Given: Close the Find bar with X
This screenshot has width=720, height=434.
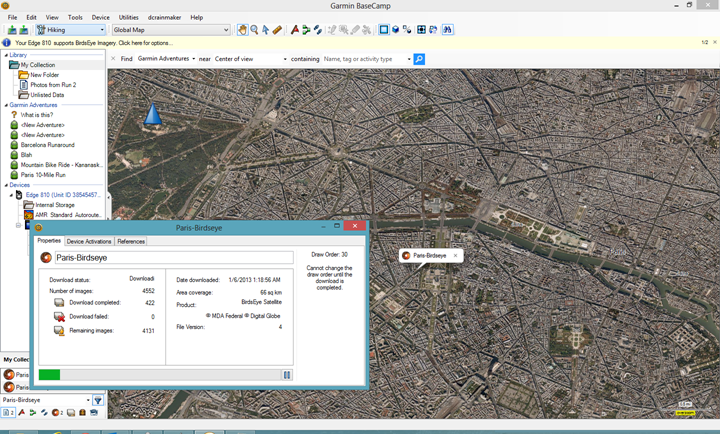Looking at the screenshot, I should (x=113, y=59).
